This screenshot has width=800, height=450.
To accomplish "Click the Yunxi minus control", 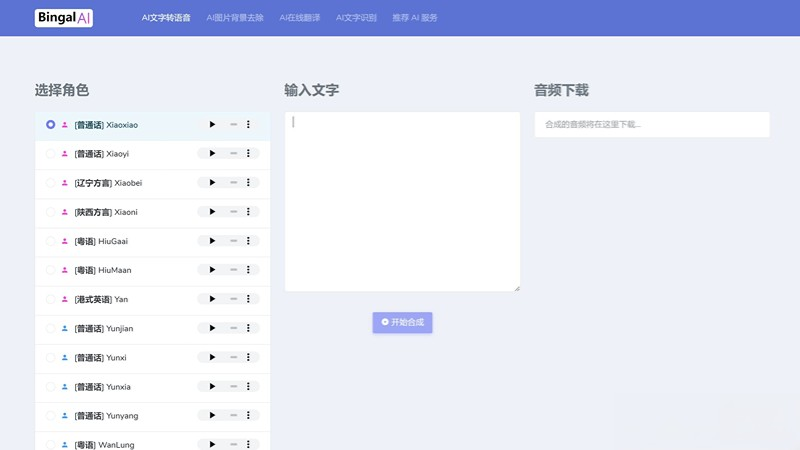I will (x=233, y=357).
